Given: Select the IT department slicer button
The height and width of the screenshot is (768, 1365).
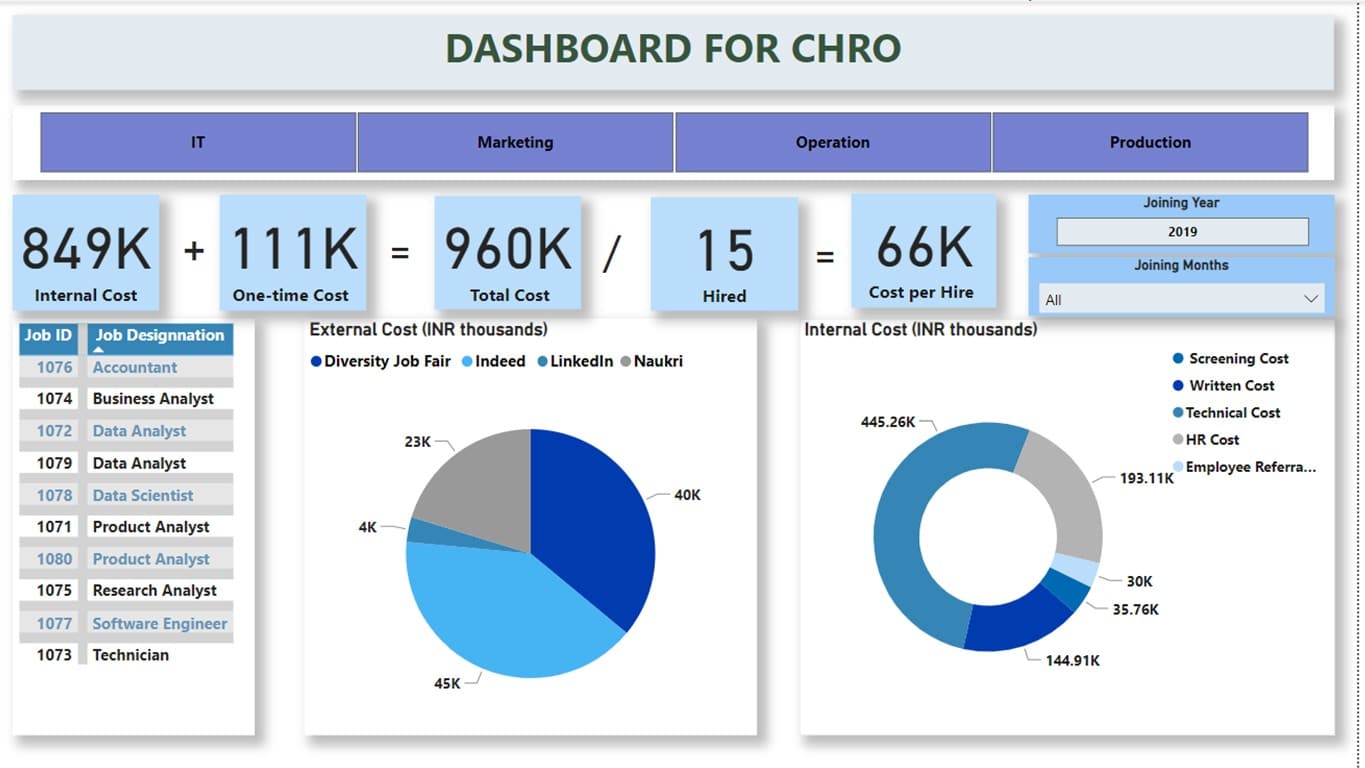Looking at the screenshot, I should pyautogui.click(x=198, y=142).
